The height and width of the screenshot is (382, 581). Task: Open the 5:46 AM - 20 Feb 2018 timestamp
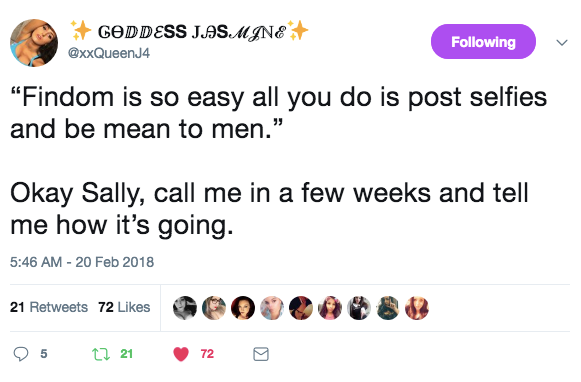82,262
